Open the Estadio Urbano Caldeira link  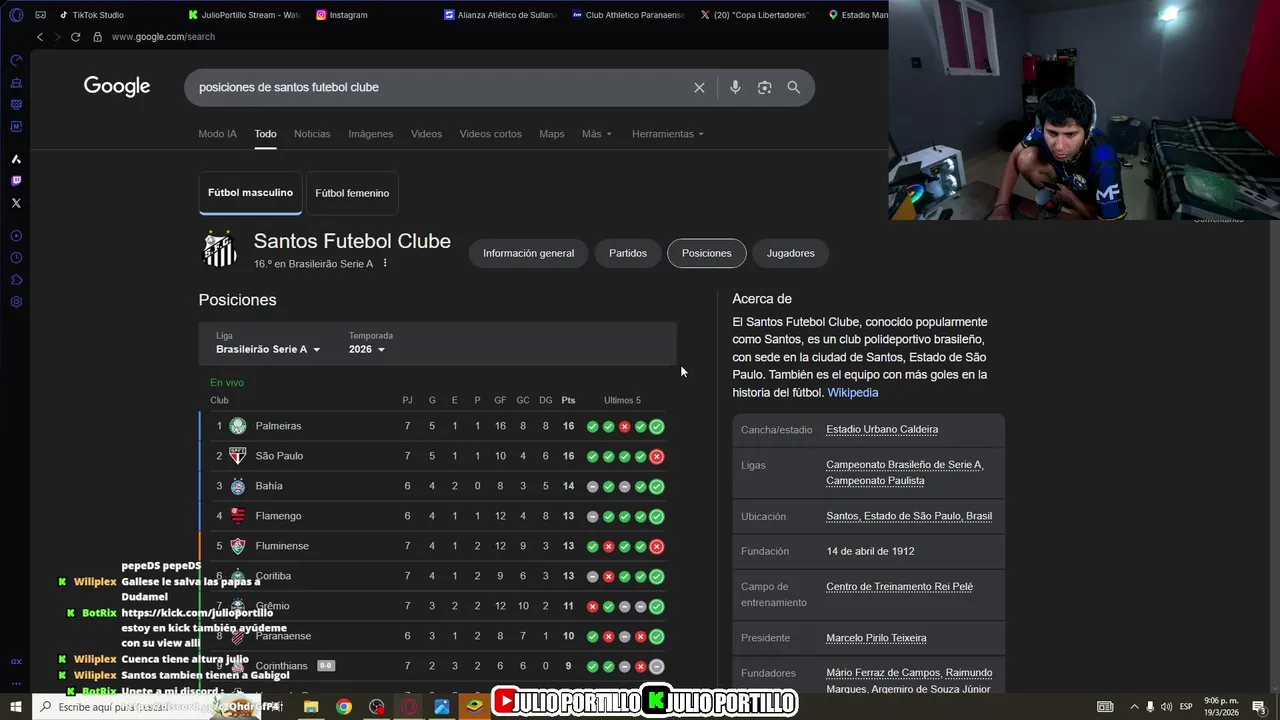pos(882,430)
